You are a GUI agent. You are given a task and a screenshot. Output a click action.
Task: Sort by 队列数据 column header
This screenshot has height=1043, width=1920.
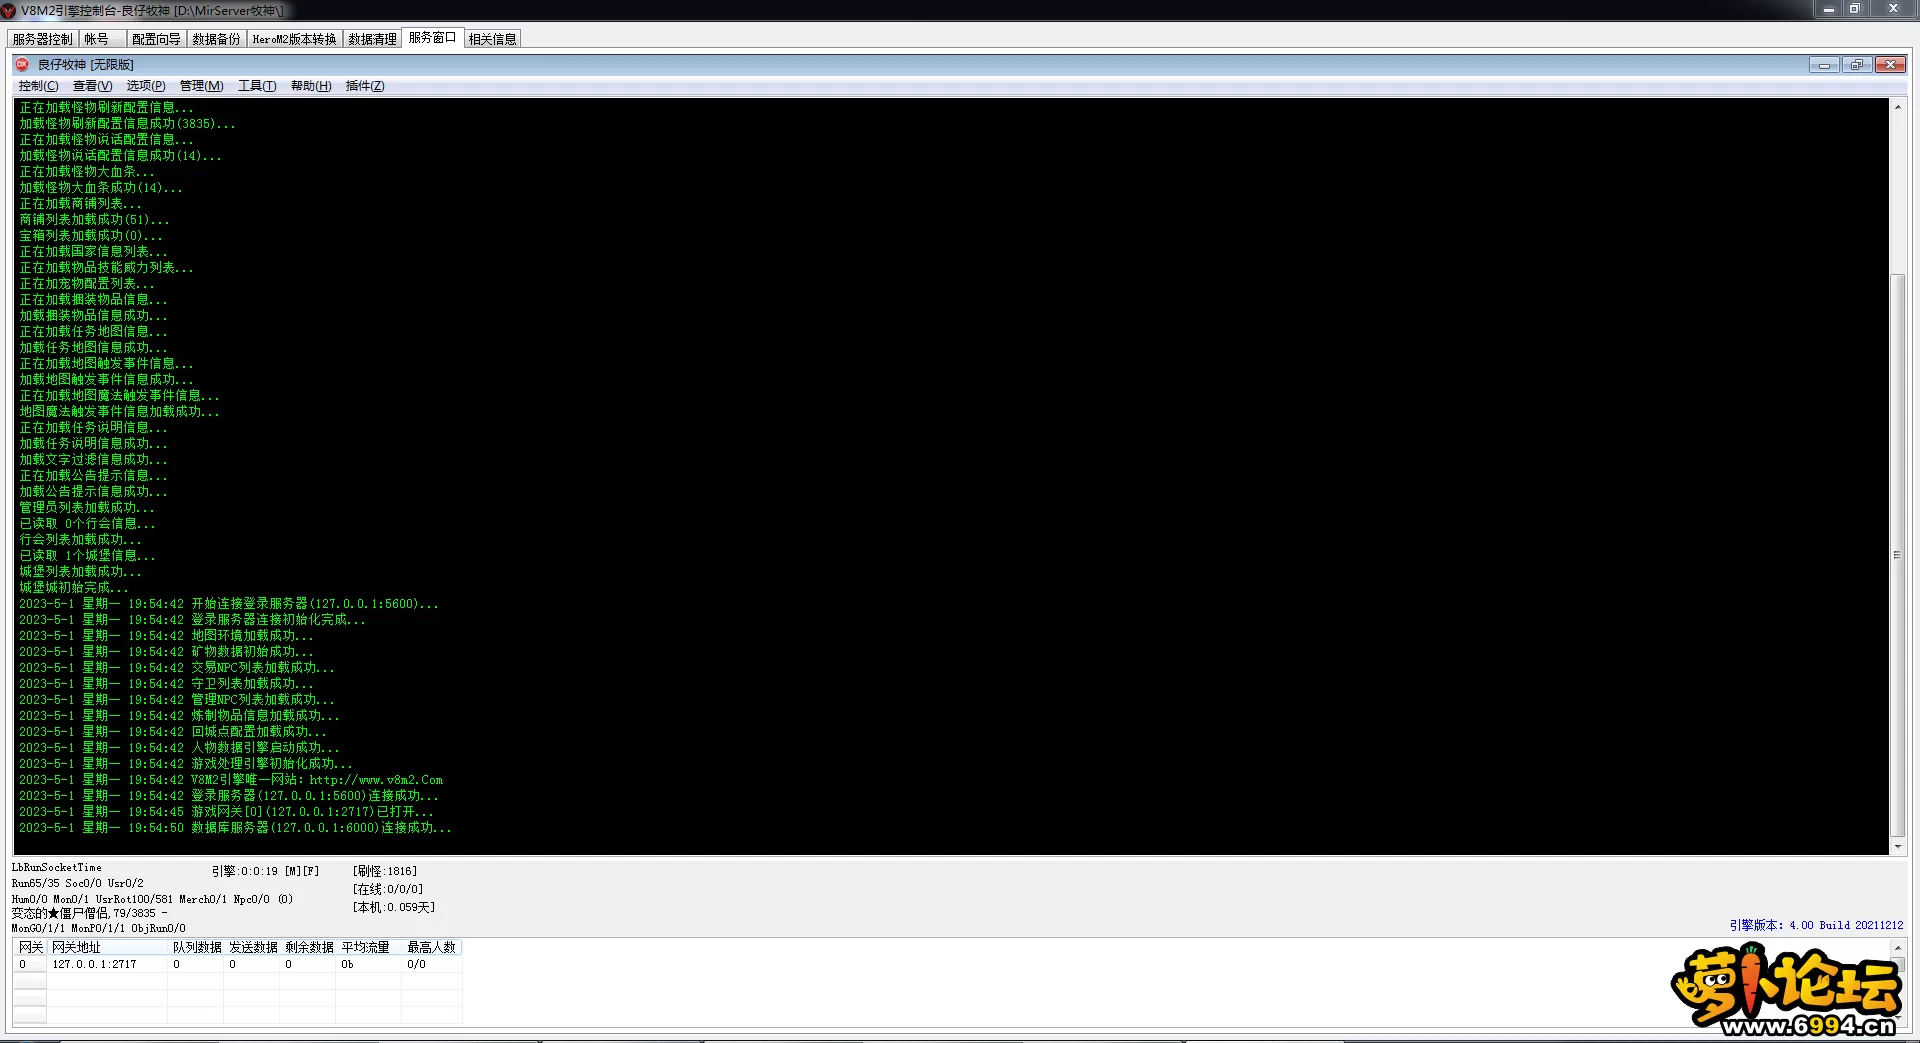[x=196, y=947]
